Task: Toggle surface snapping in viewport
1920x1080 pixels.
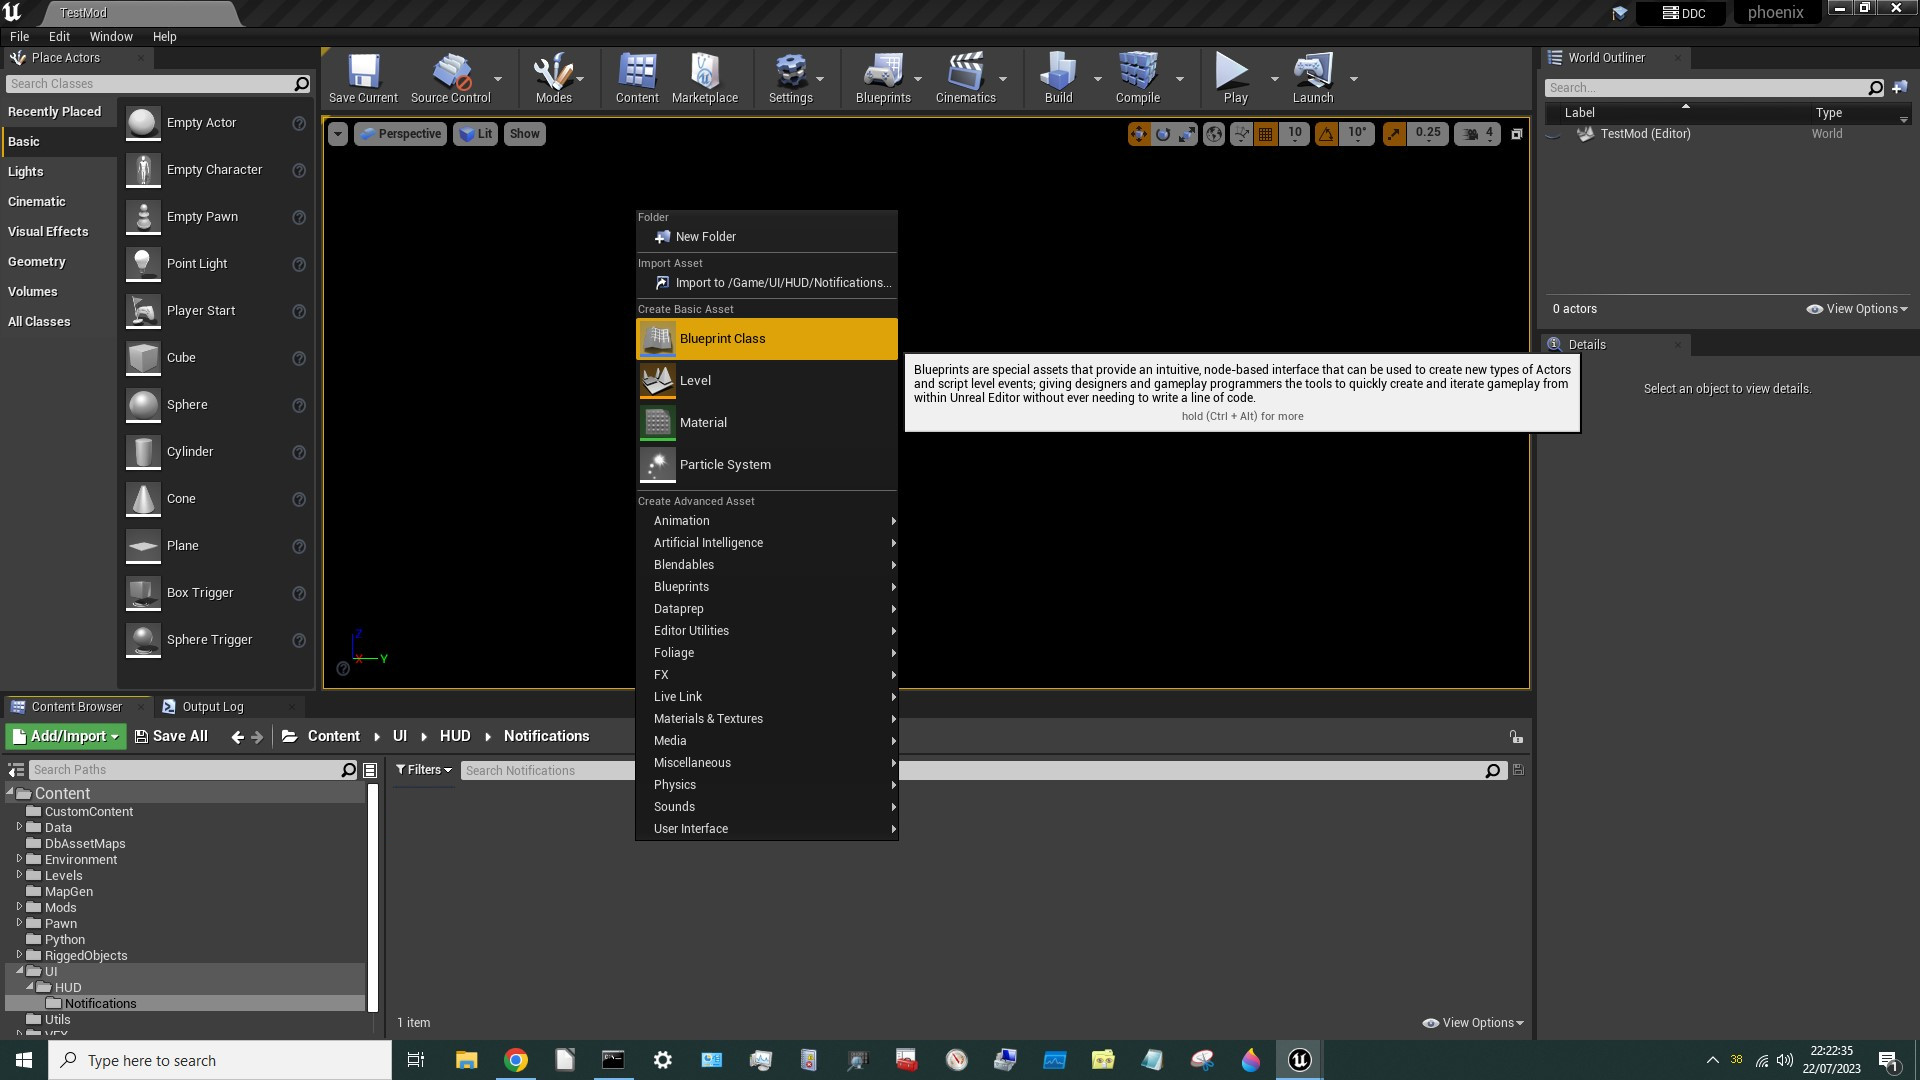Action: pyautogui.click(x=1241, y=134)
